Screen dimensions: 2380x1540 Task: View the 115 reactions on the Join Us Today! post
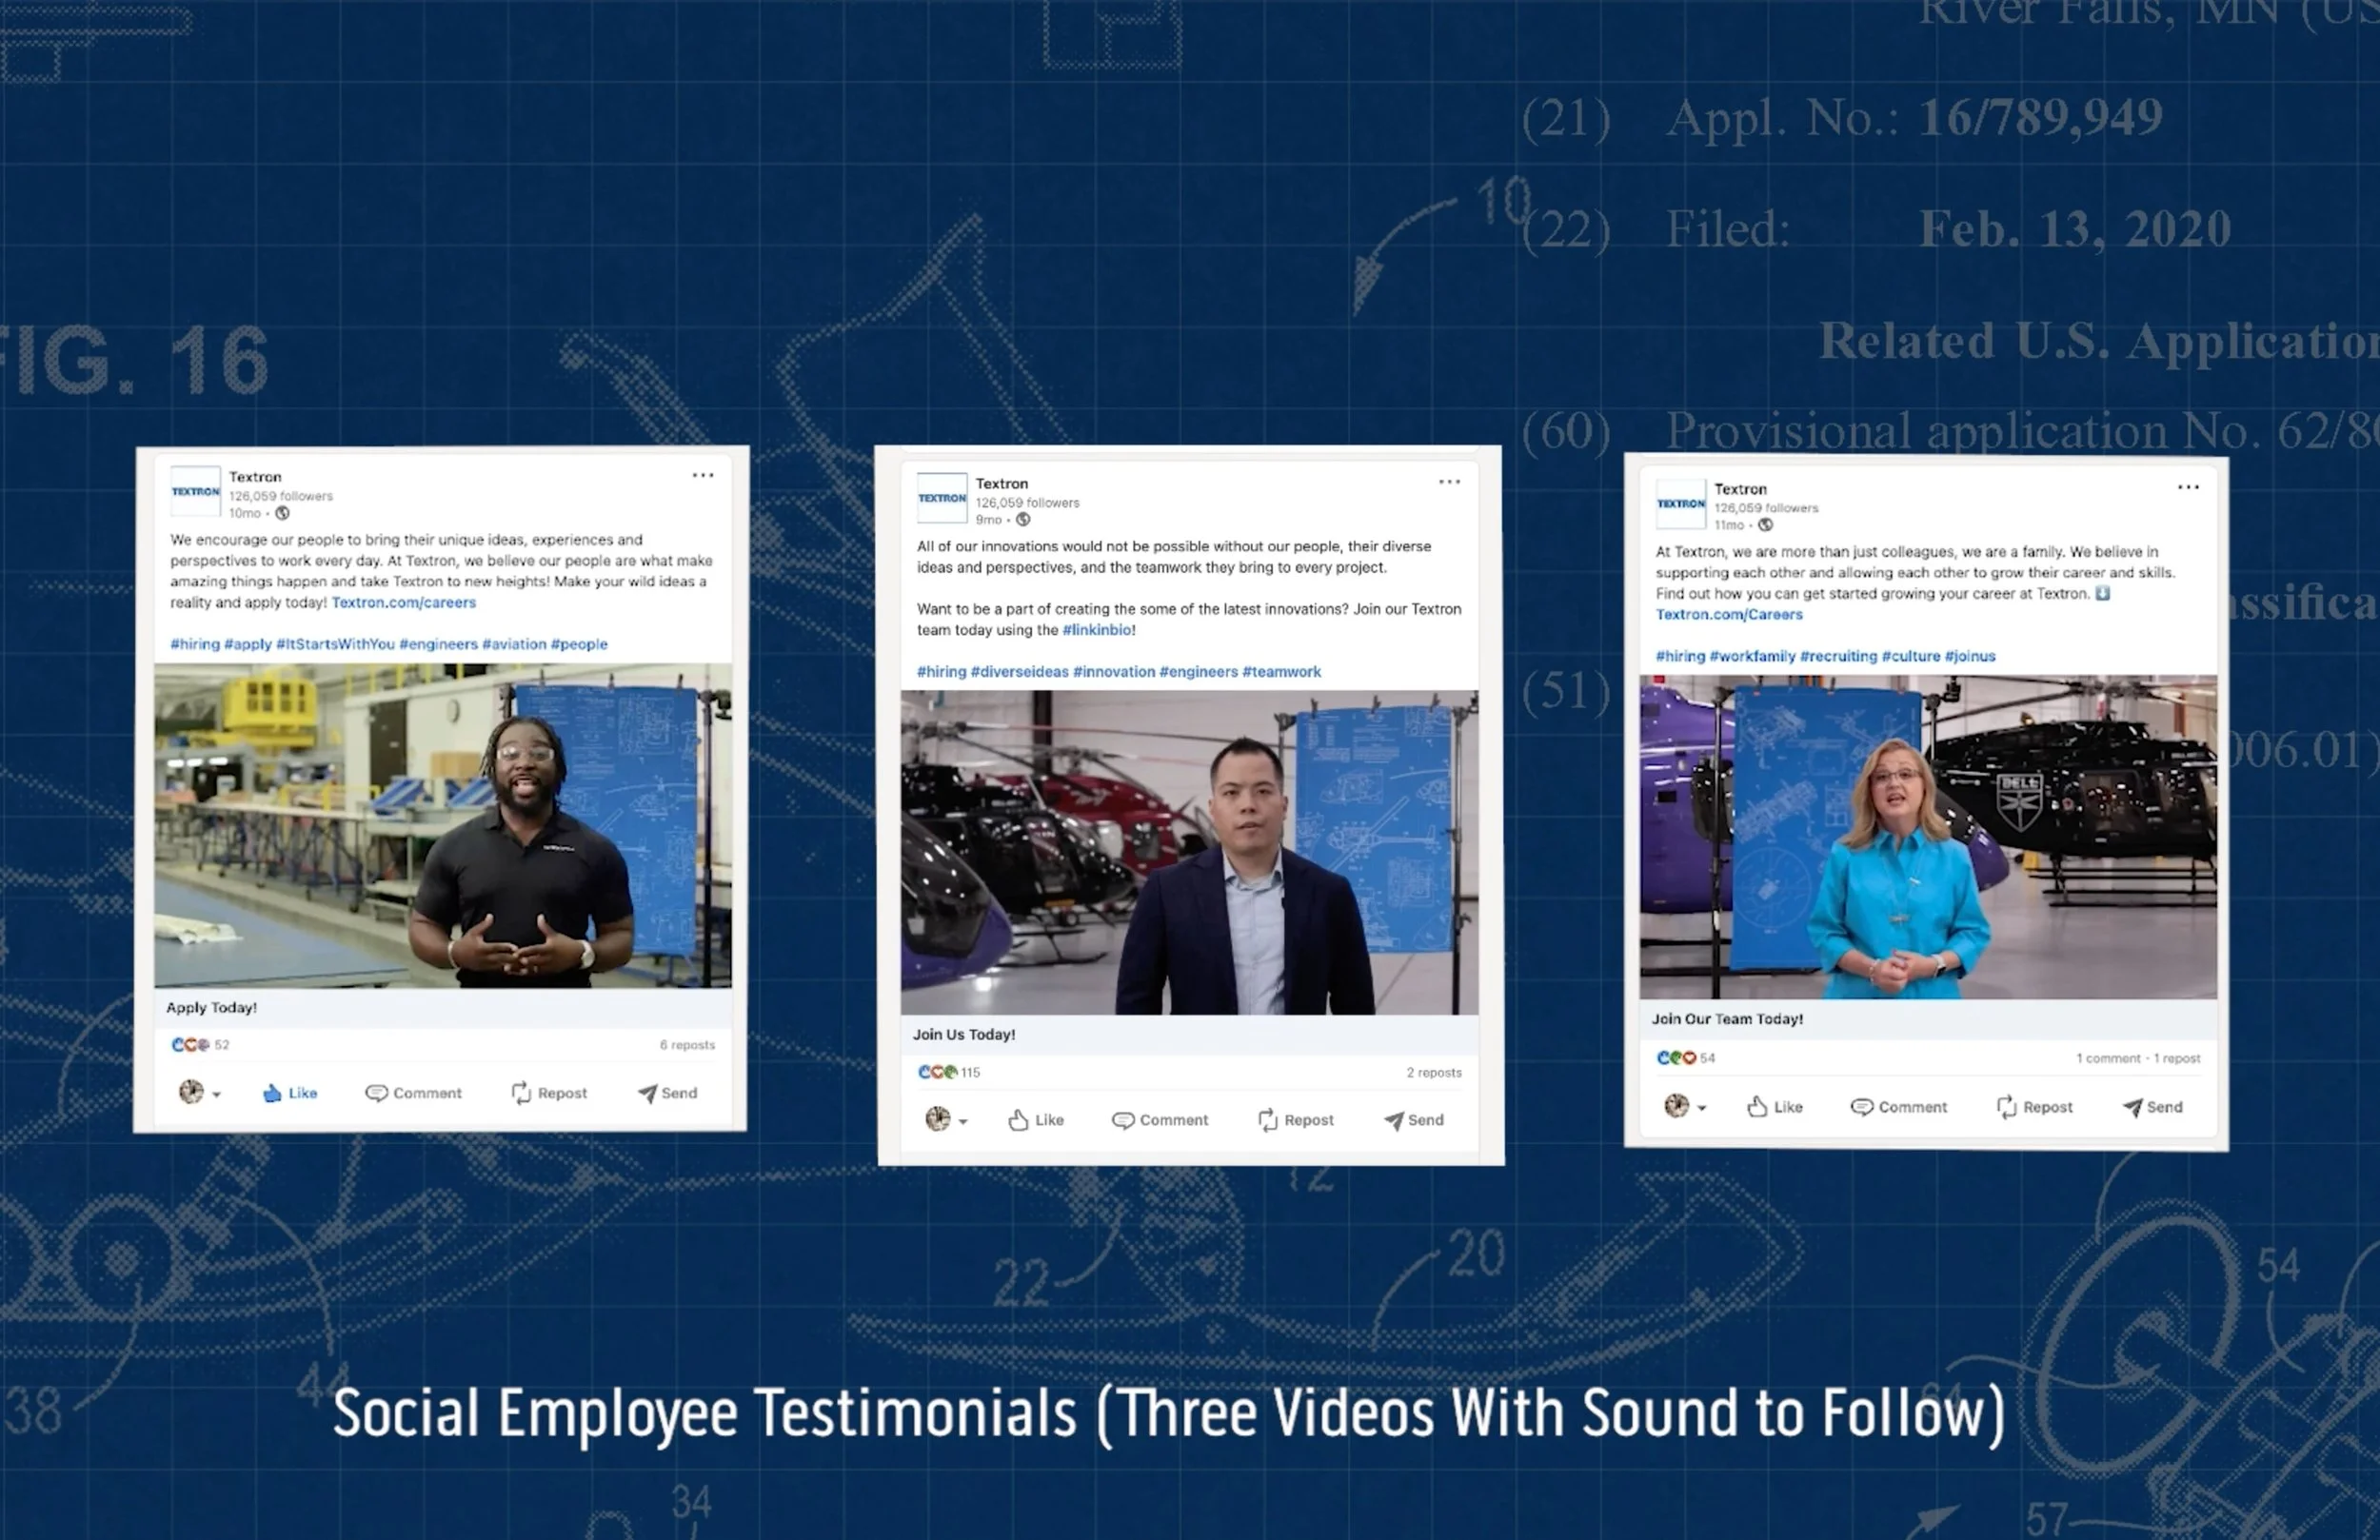pyautogui.click(x=949, y=1072)
